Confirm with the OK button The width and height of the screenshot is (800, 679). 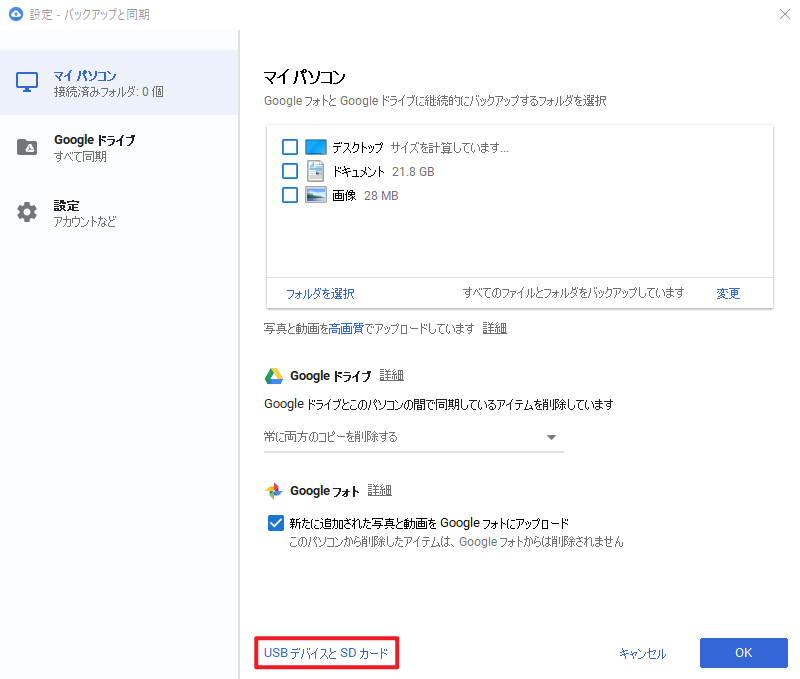pos(743,652)
